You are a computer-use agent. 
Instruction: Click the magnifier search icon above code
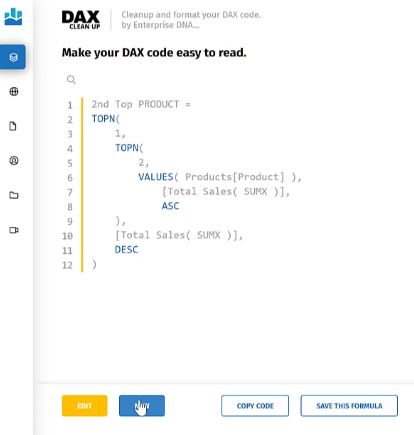pos(71,80)
